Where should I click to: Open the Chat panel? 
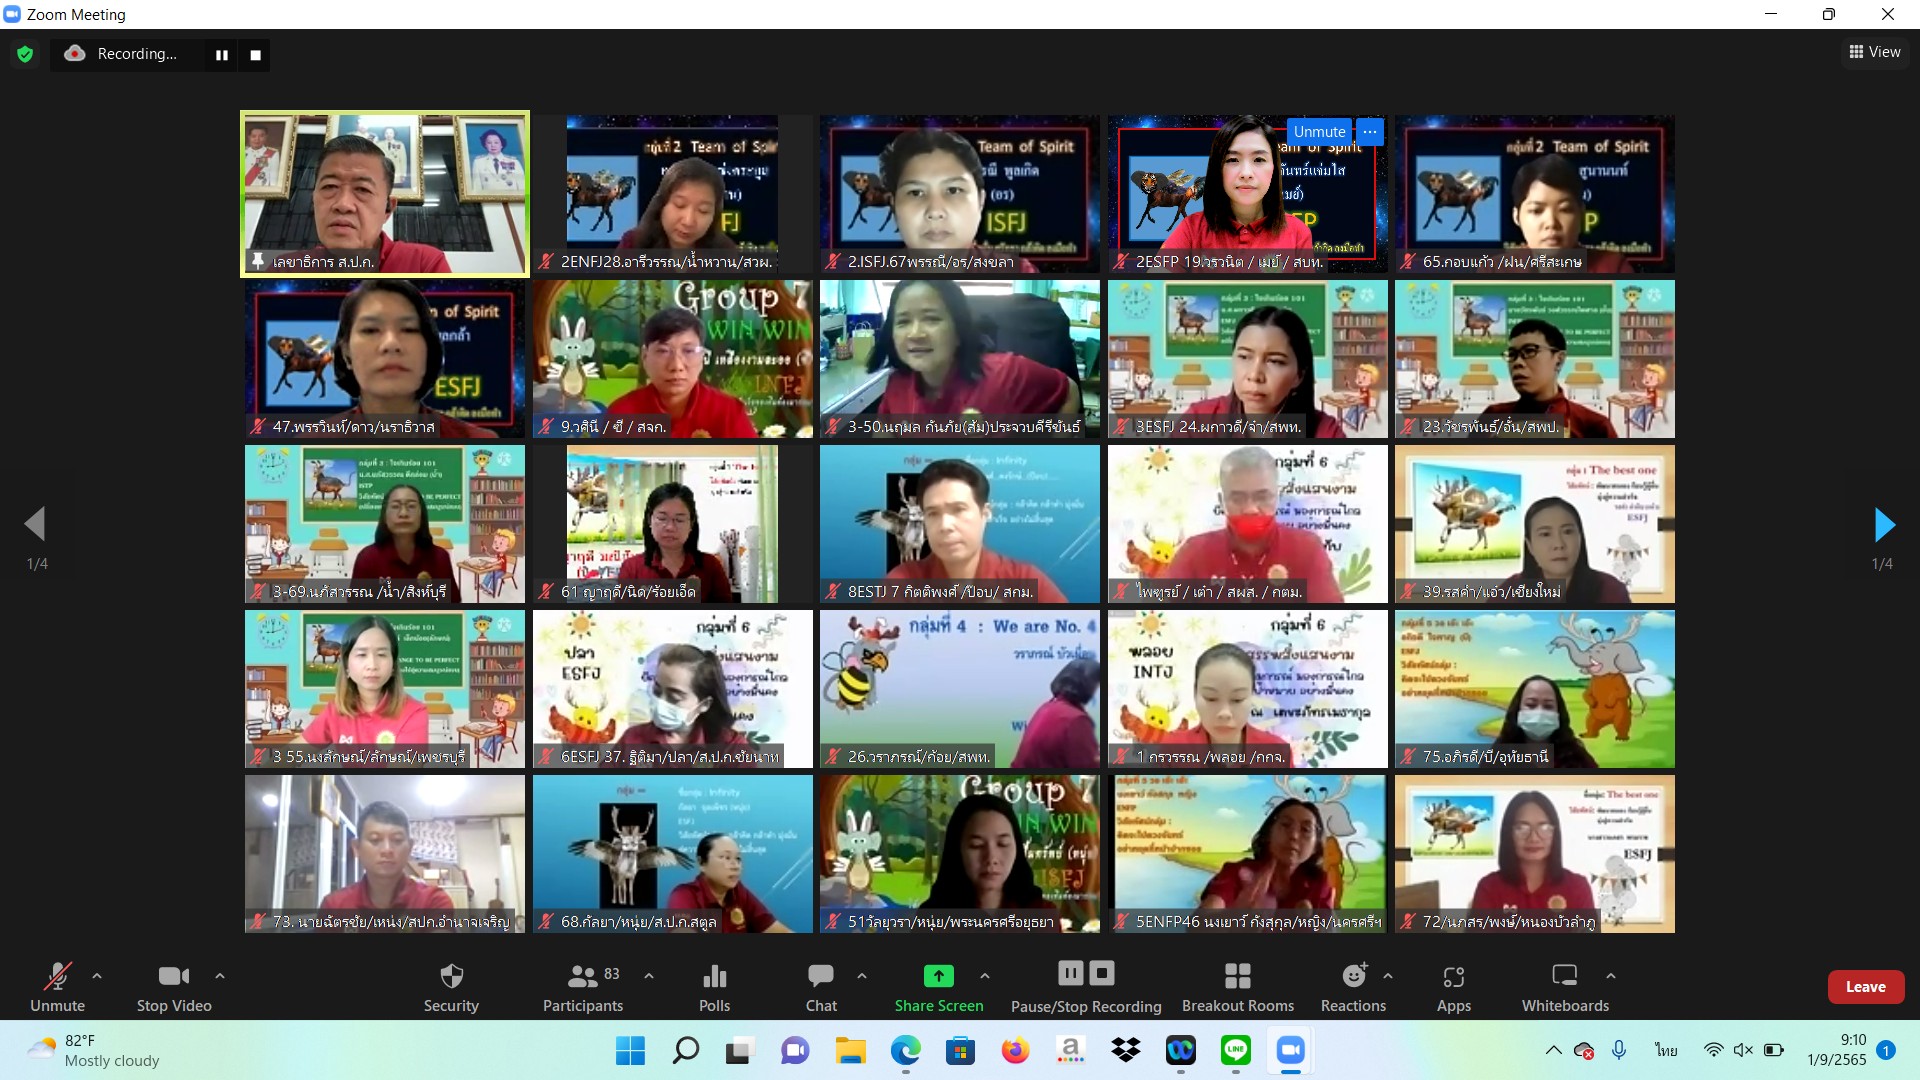coord(821,986)
